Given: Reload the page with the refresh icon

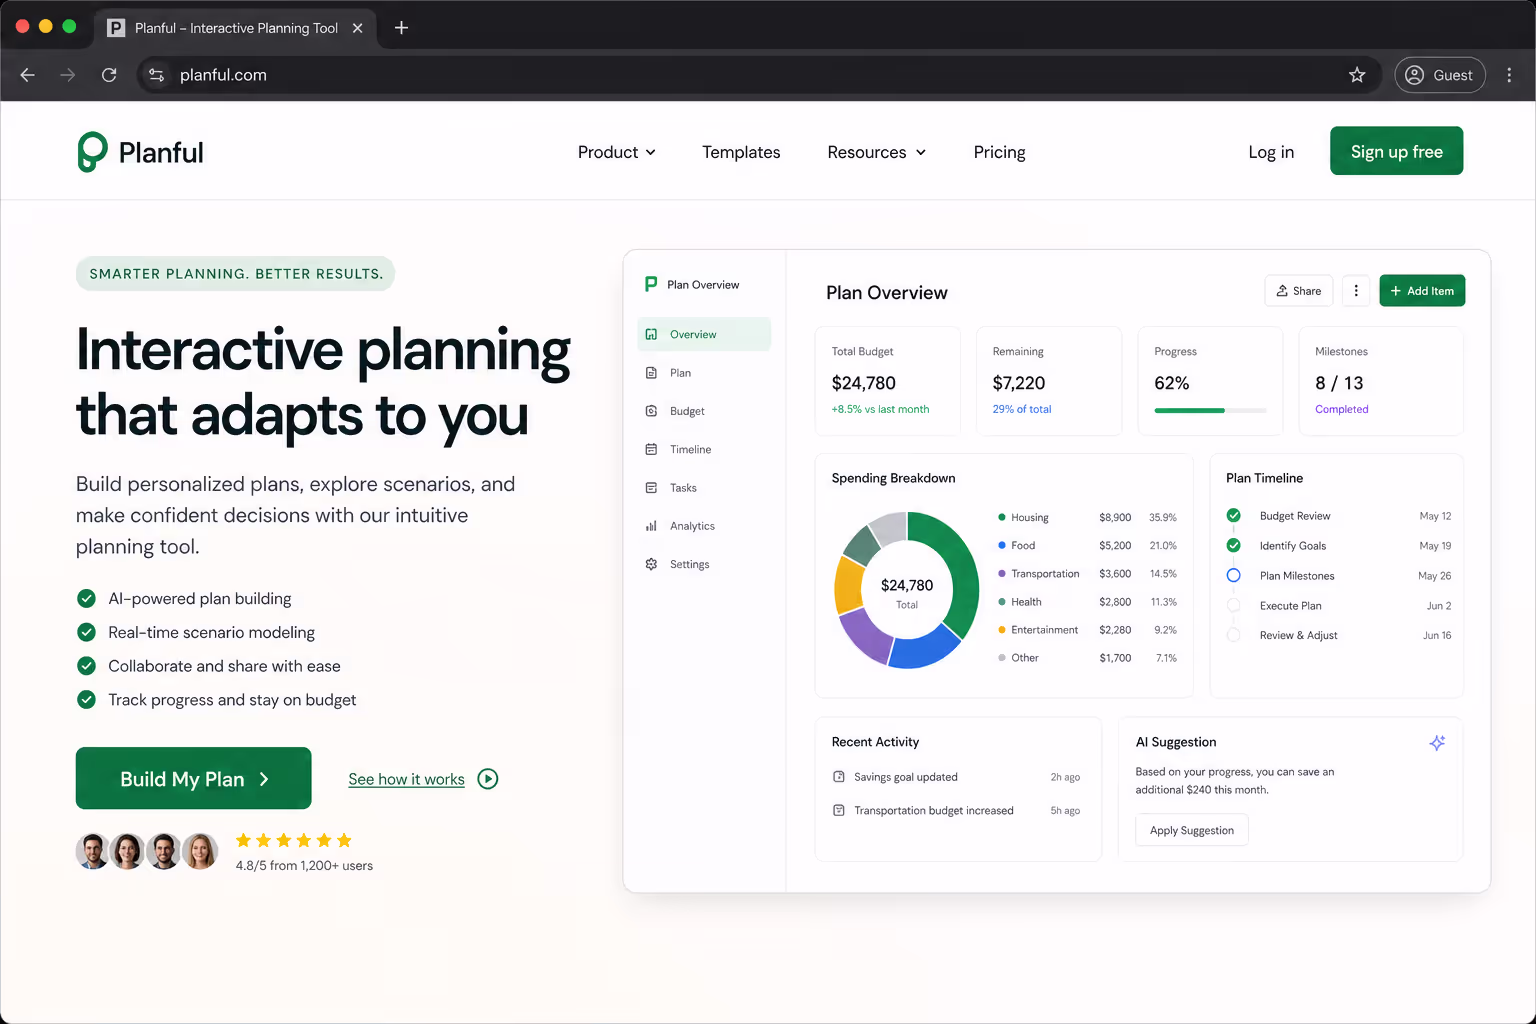Looking at the screenshot, I should (x=109, y=75).
